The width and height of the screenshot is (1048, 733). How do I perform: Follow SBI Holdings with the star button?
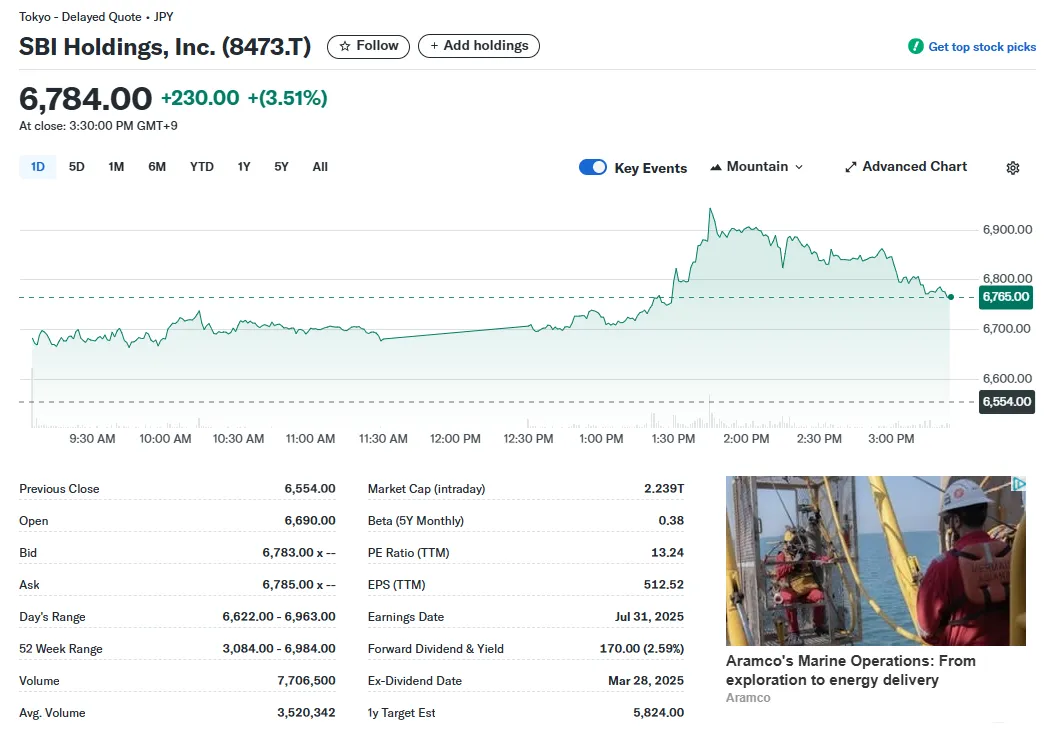click(368, 46)
